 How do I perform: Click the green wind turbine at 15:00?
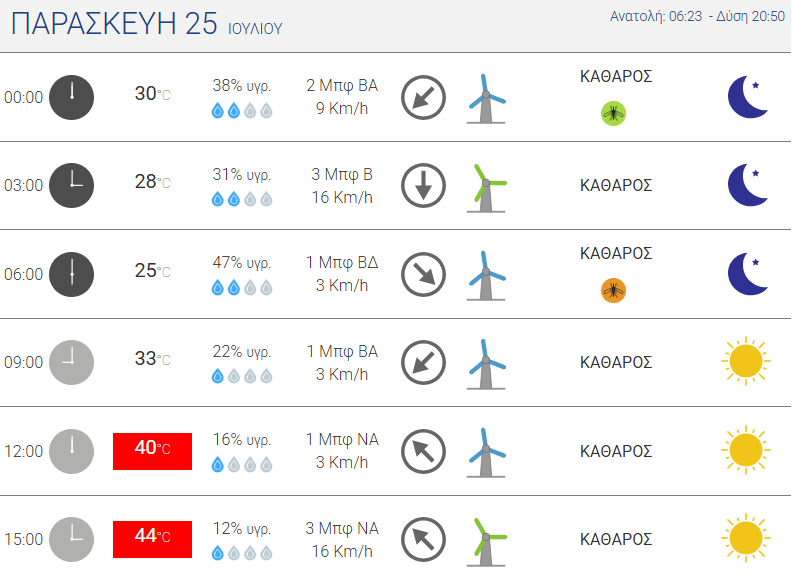[486, 542]
